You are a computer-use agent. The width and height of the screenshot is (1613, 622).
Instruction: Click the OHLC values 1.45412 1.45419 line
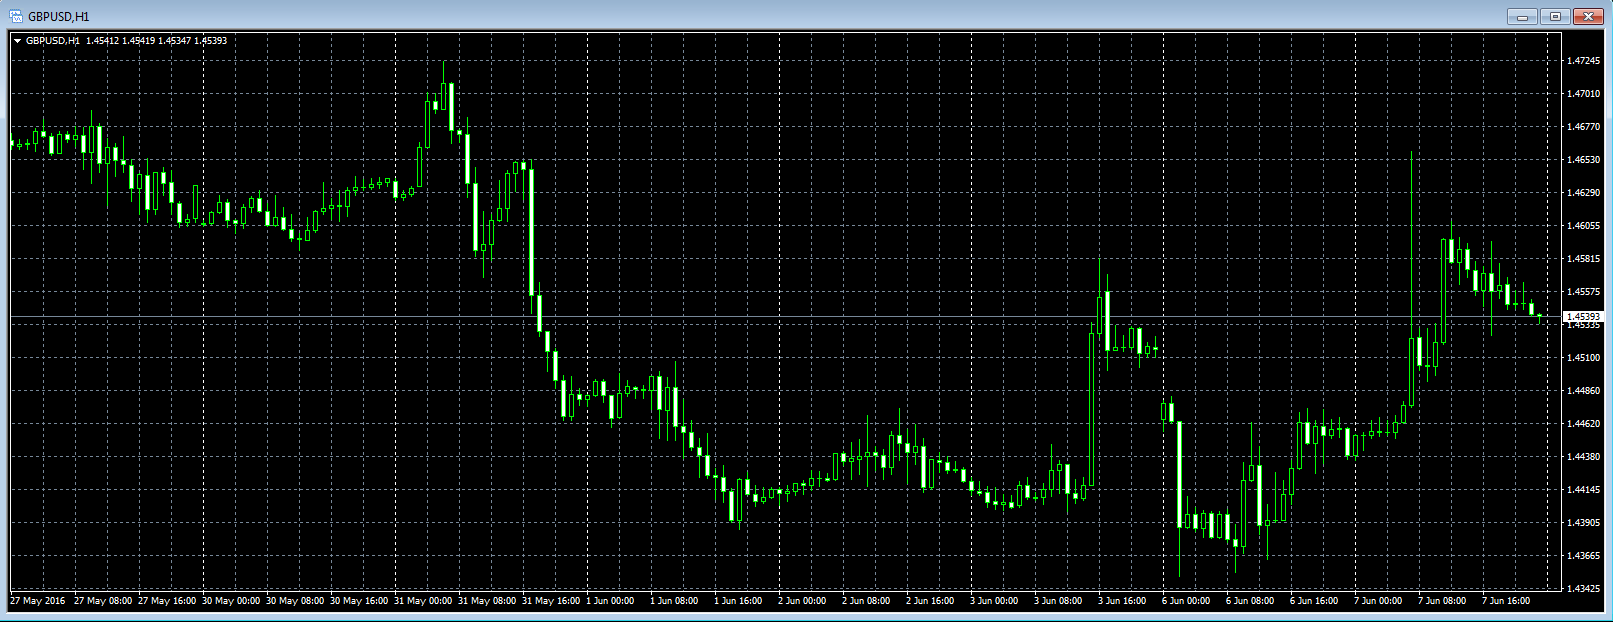(156, 41)
